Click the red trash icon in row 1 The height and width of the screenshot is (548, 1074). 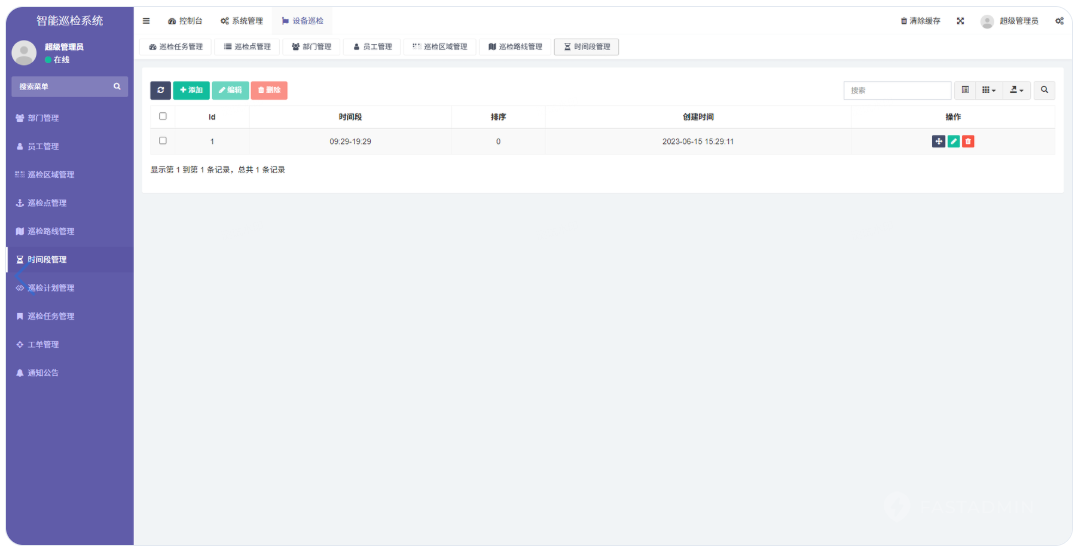pos(968,142)
